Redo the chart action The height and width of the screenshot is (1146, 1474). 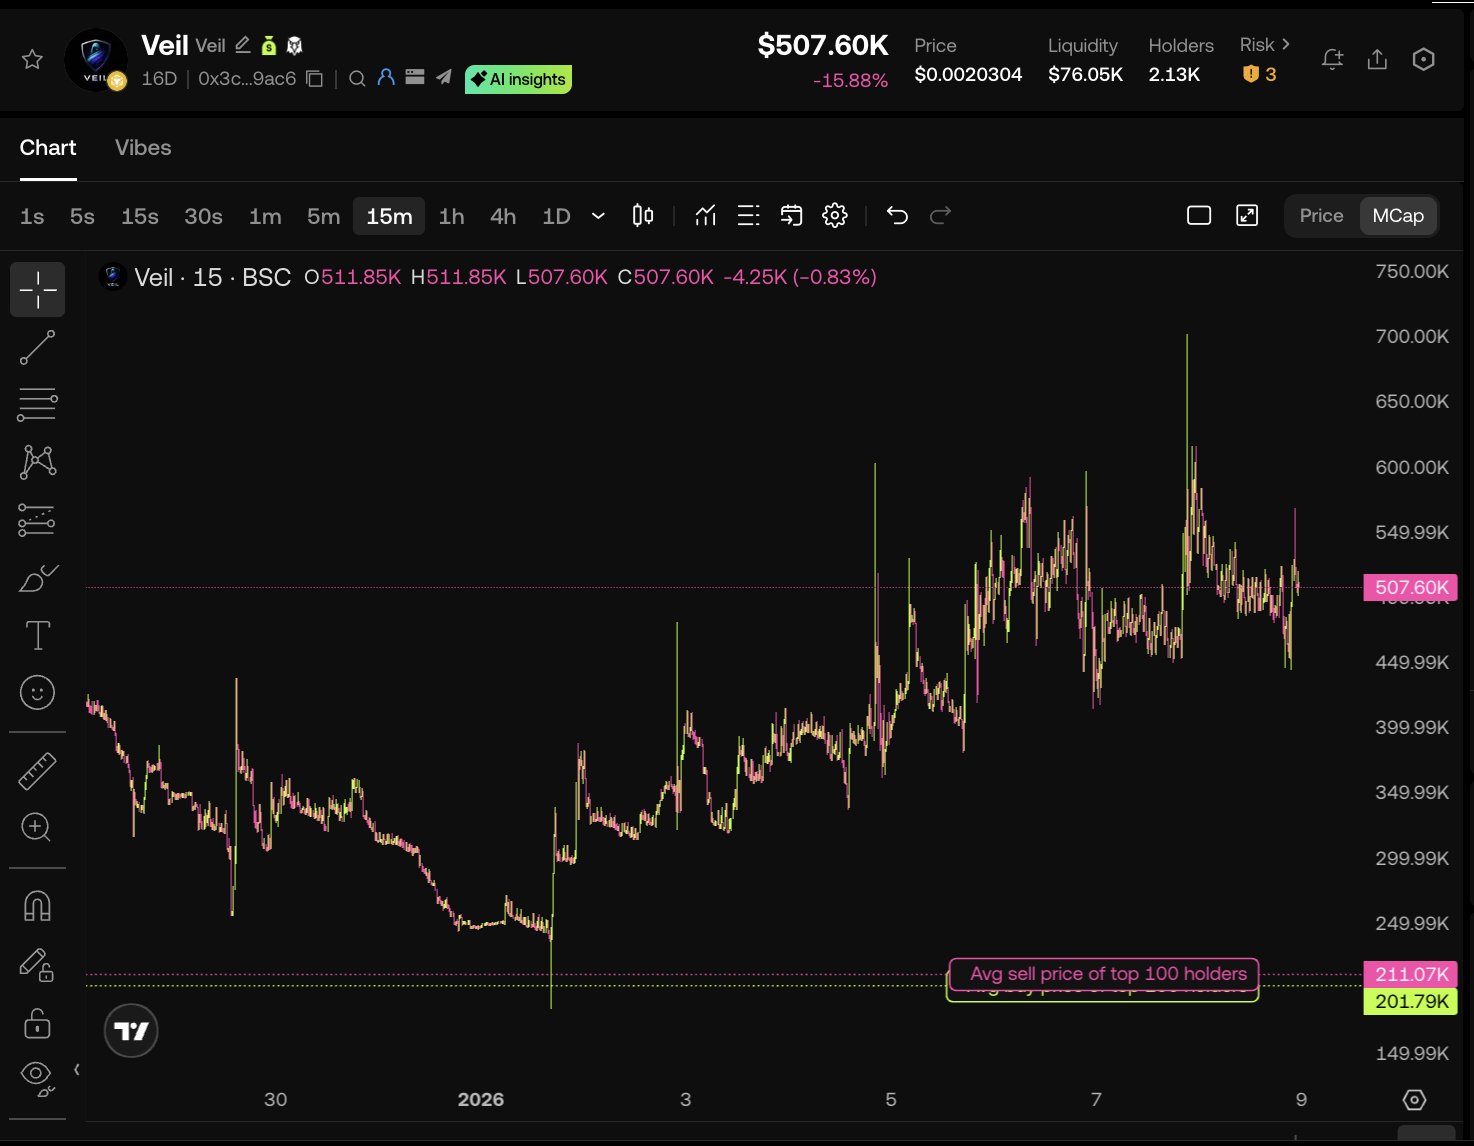pyautogui.click(x=940, y=215)
